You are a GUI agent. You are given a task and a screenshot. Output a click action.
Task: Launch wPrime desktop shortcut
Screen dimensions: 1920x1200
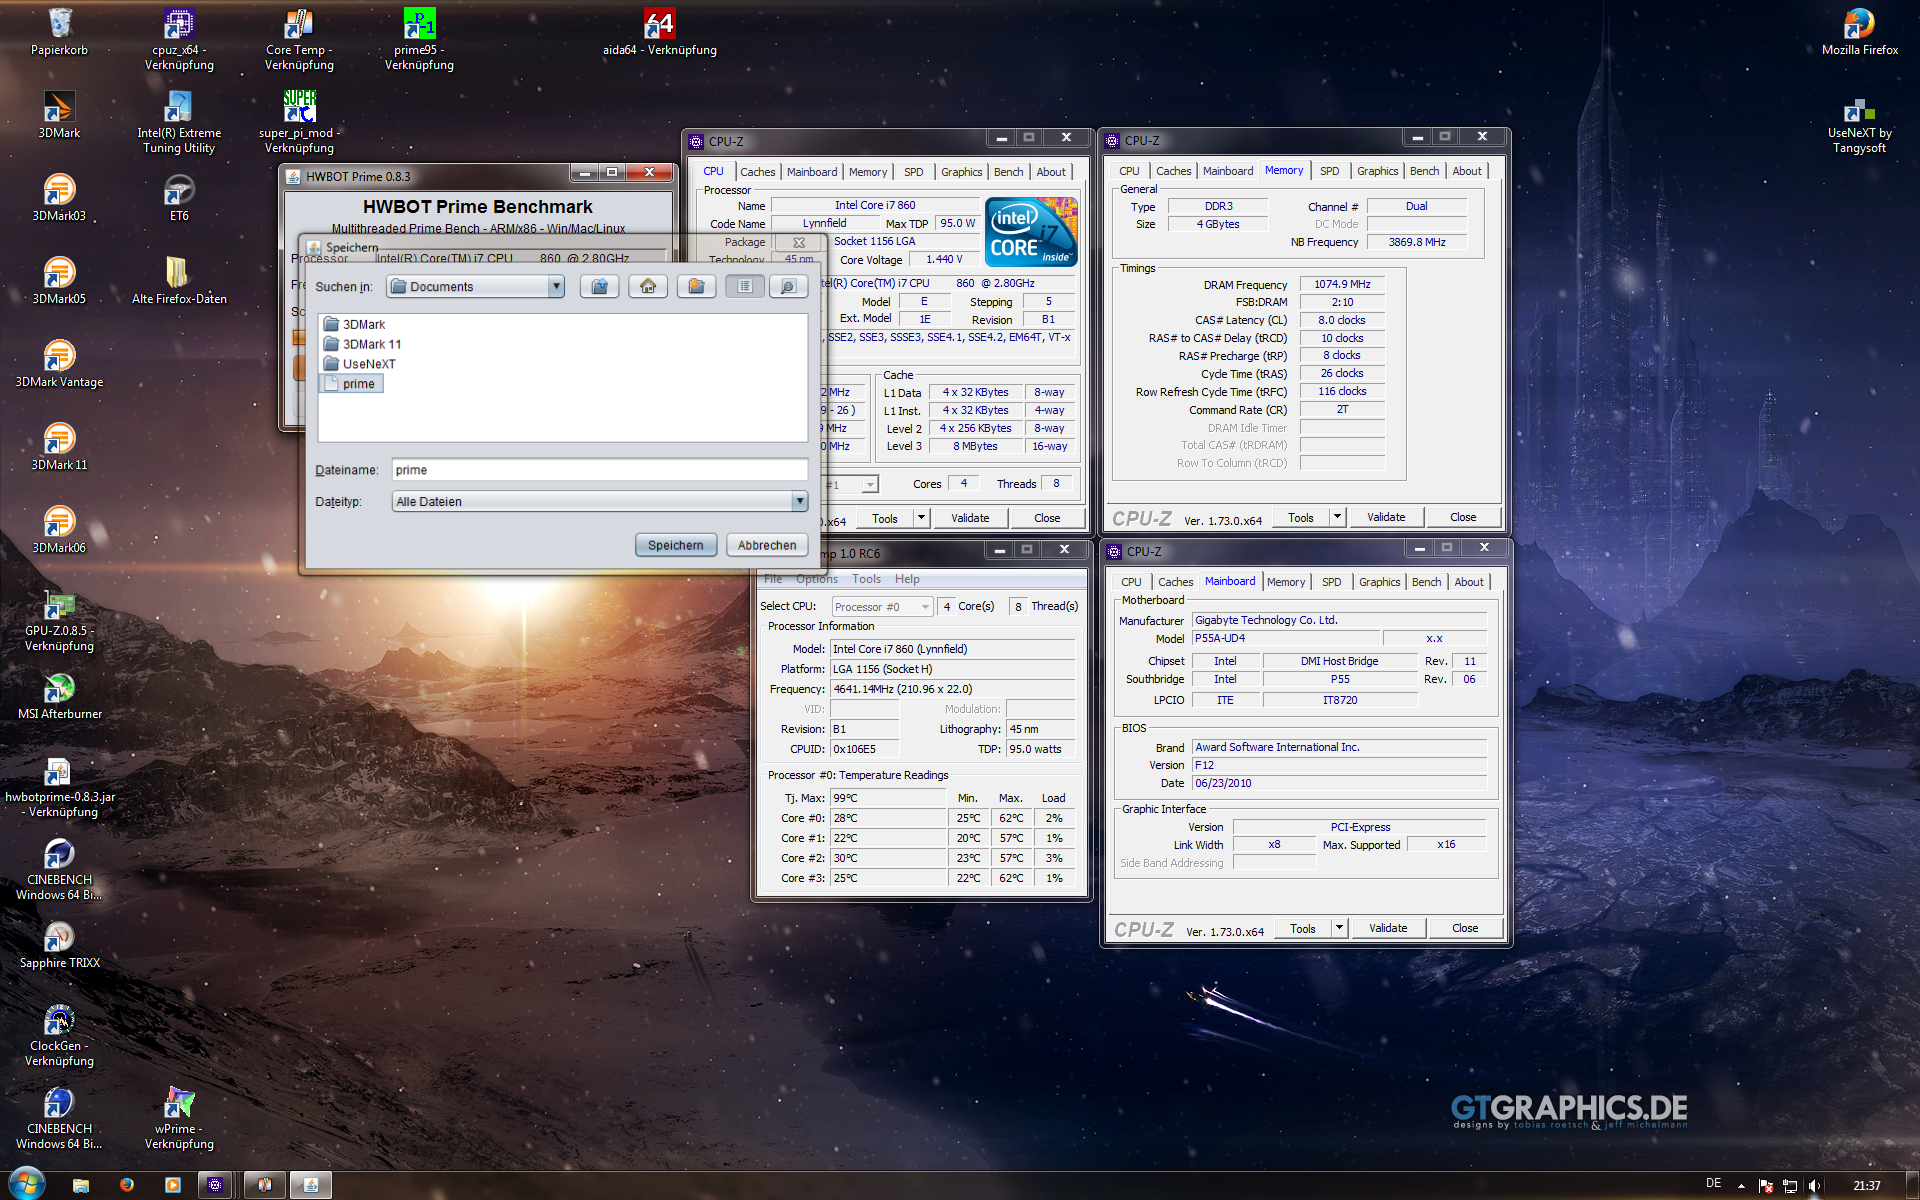point(179,1119)
